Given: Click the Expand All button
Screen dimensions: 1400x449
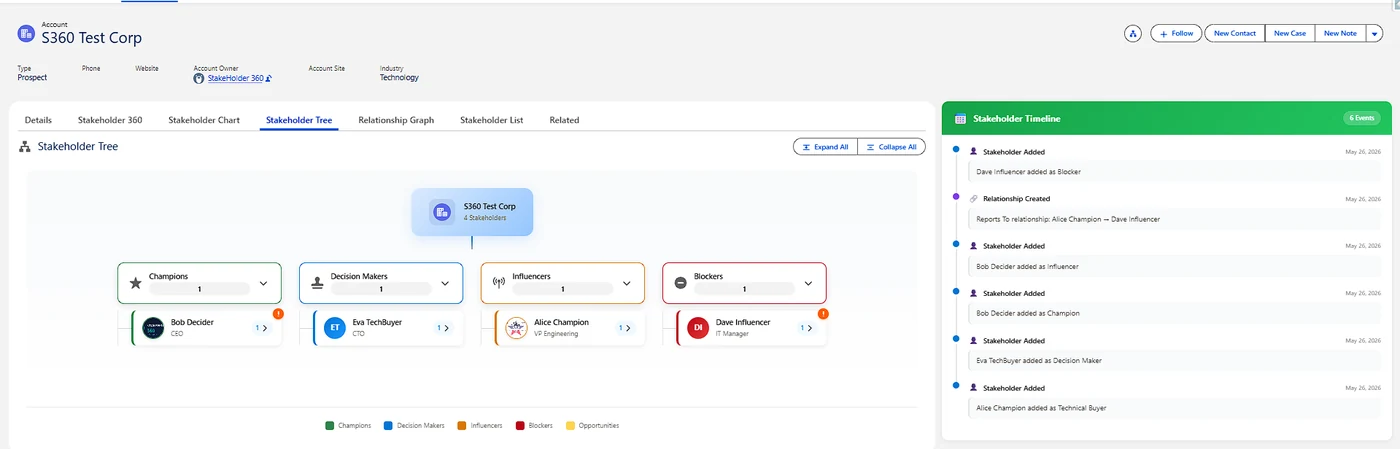Looking at the screenshot, I should click(x=825, y=147).
